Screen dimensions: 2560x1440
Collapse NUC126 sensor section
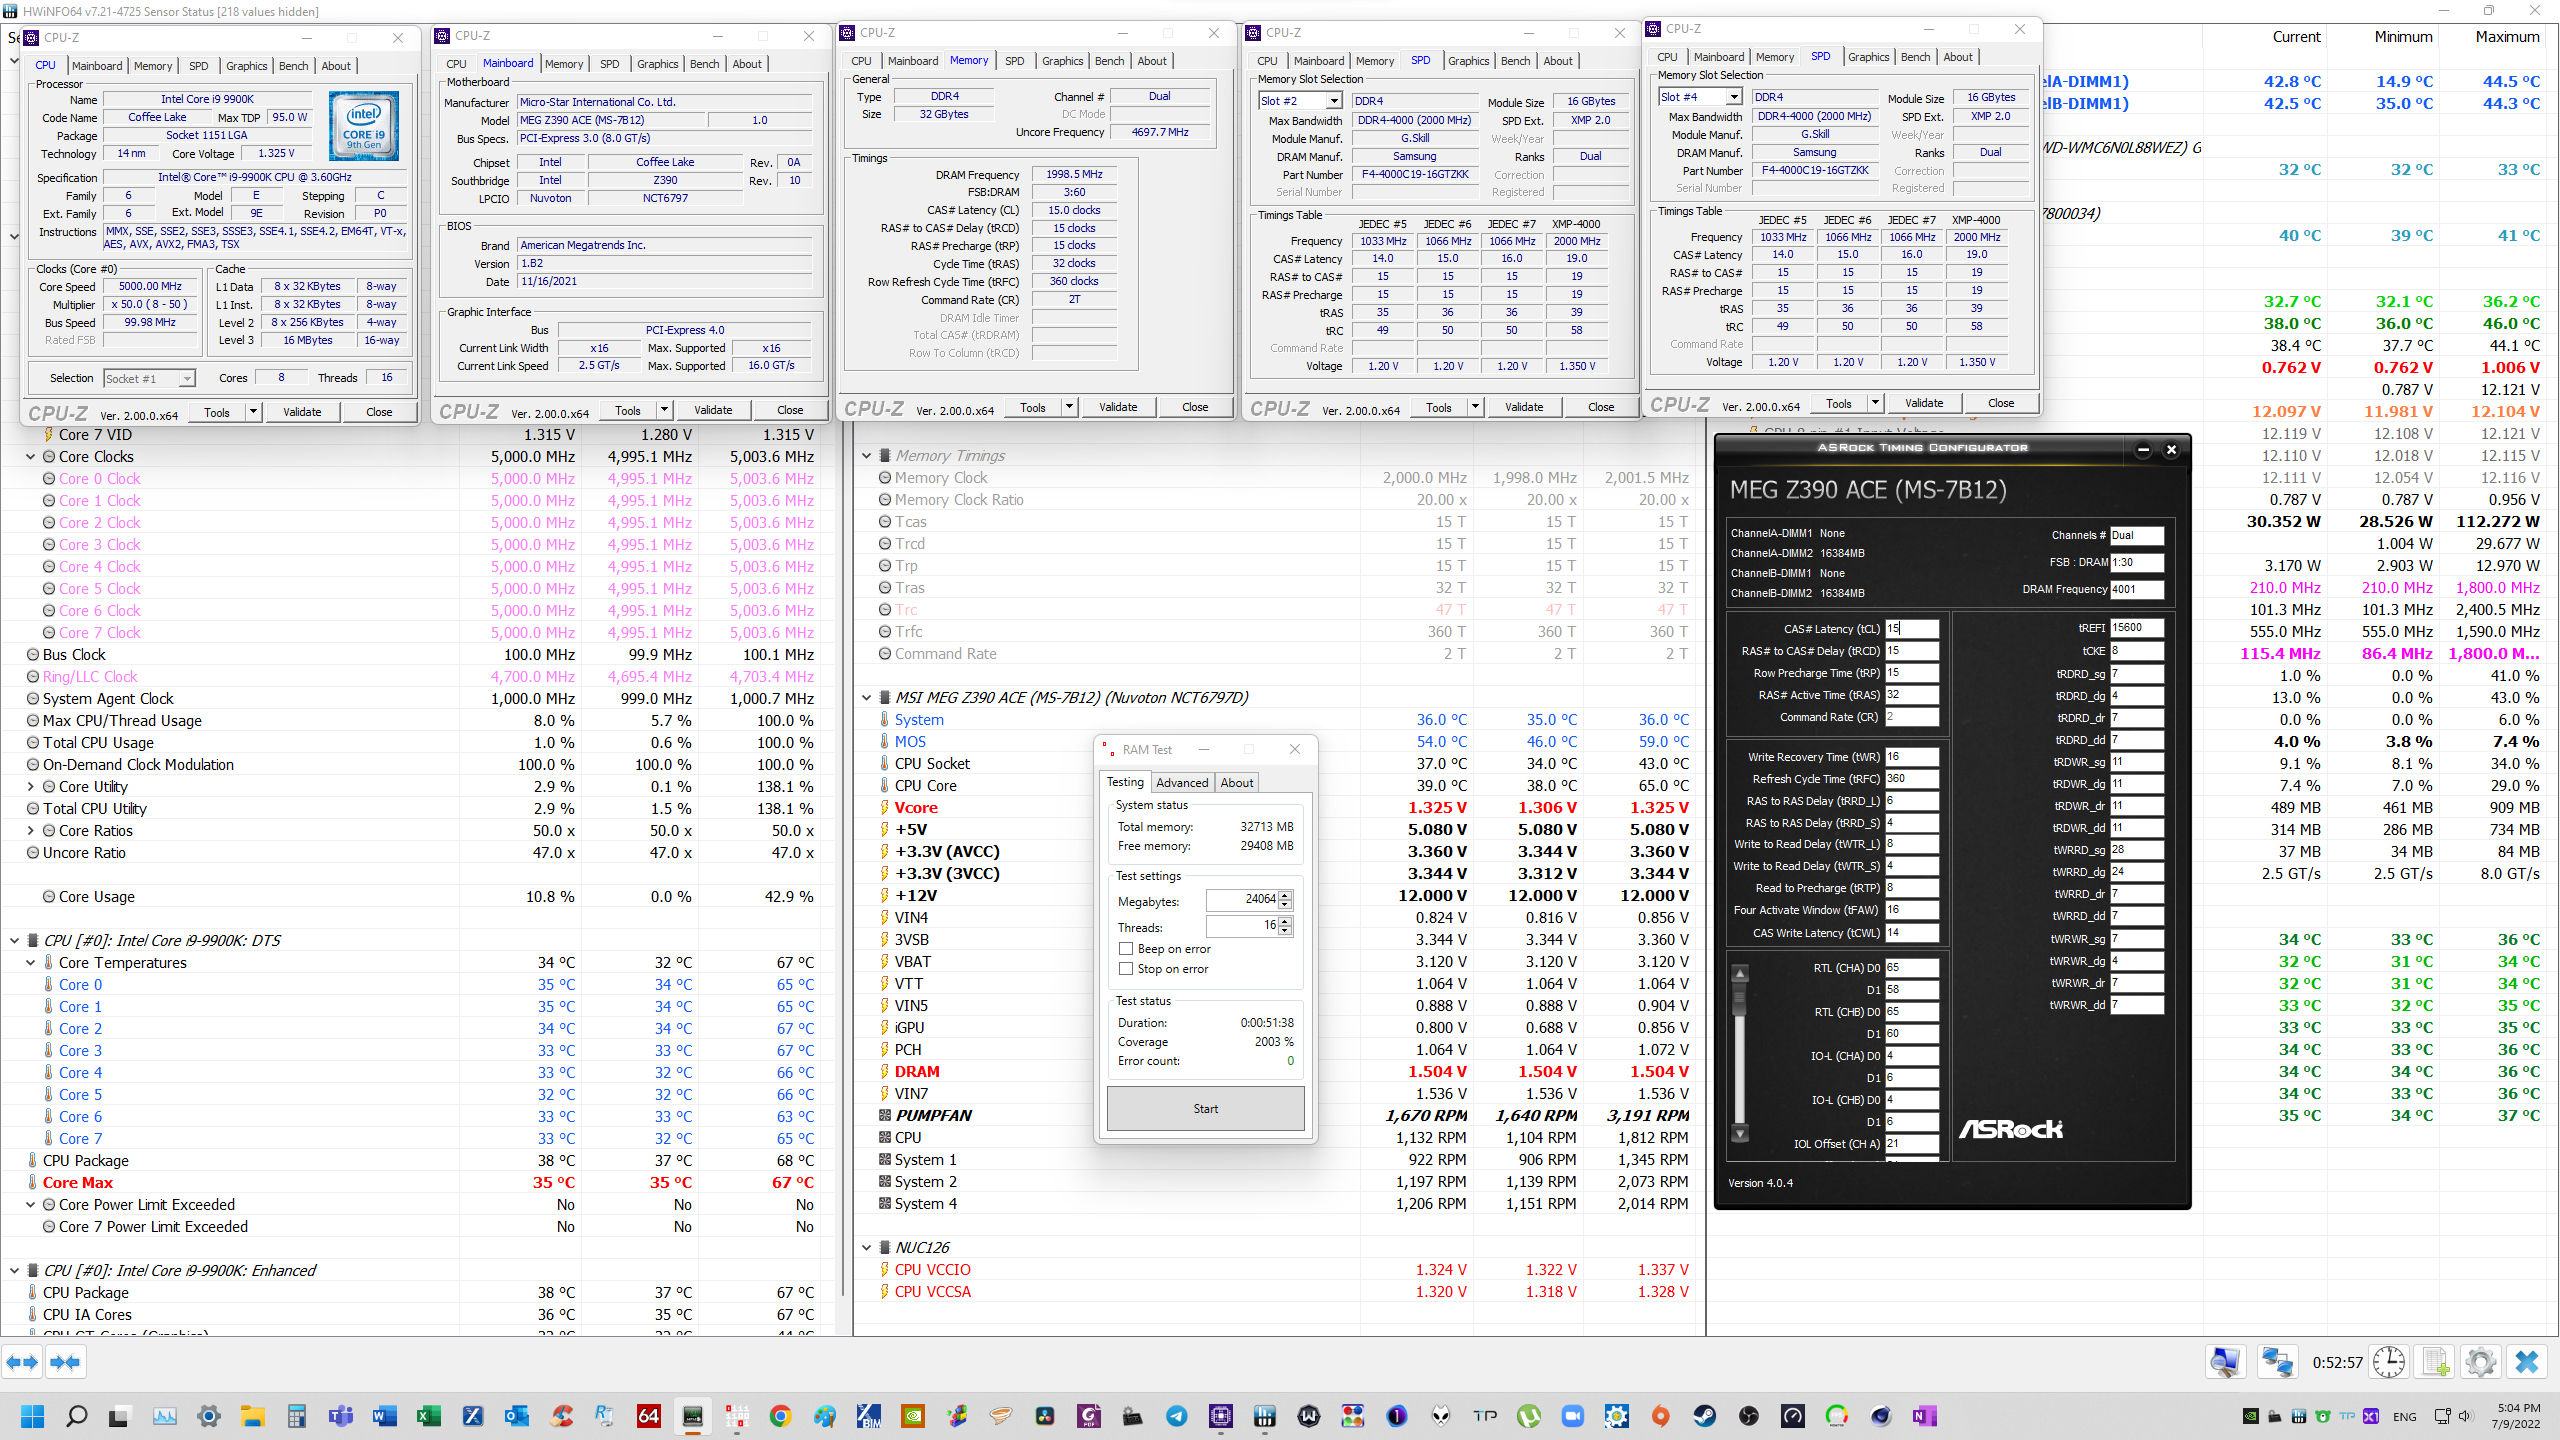(x=866, y=1248)
